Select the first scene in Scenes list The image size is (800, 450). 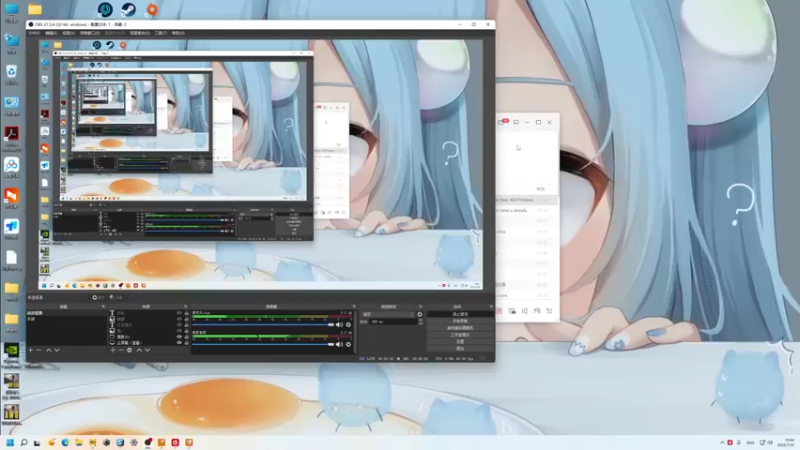click(66, 313)
